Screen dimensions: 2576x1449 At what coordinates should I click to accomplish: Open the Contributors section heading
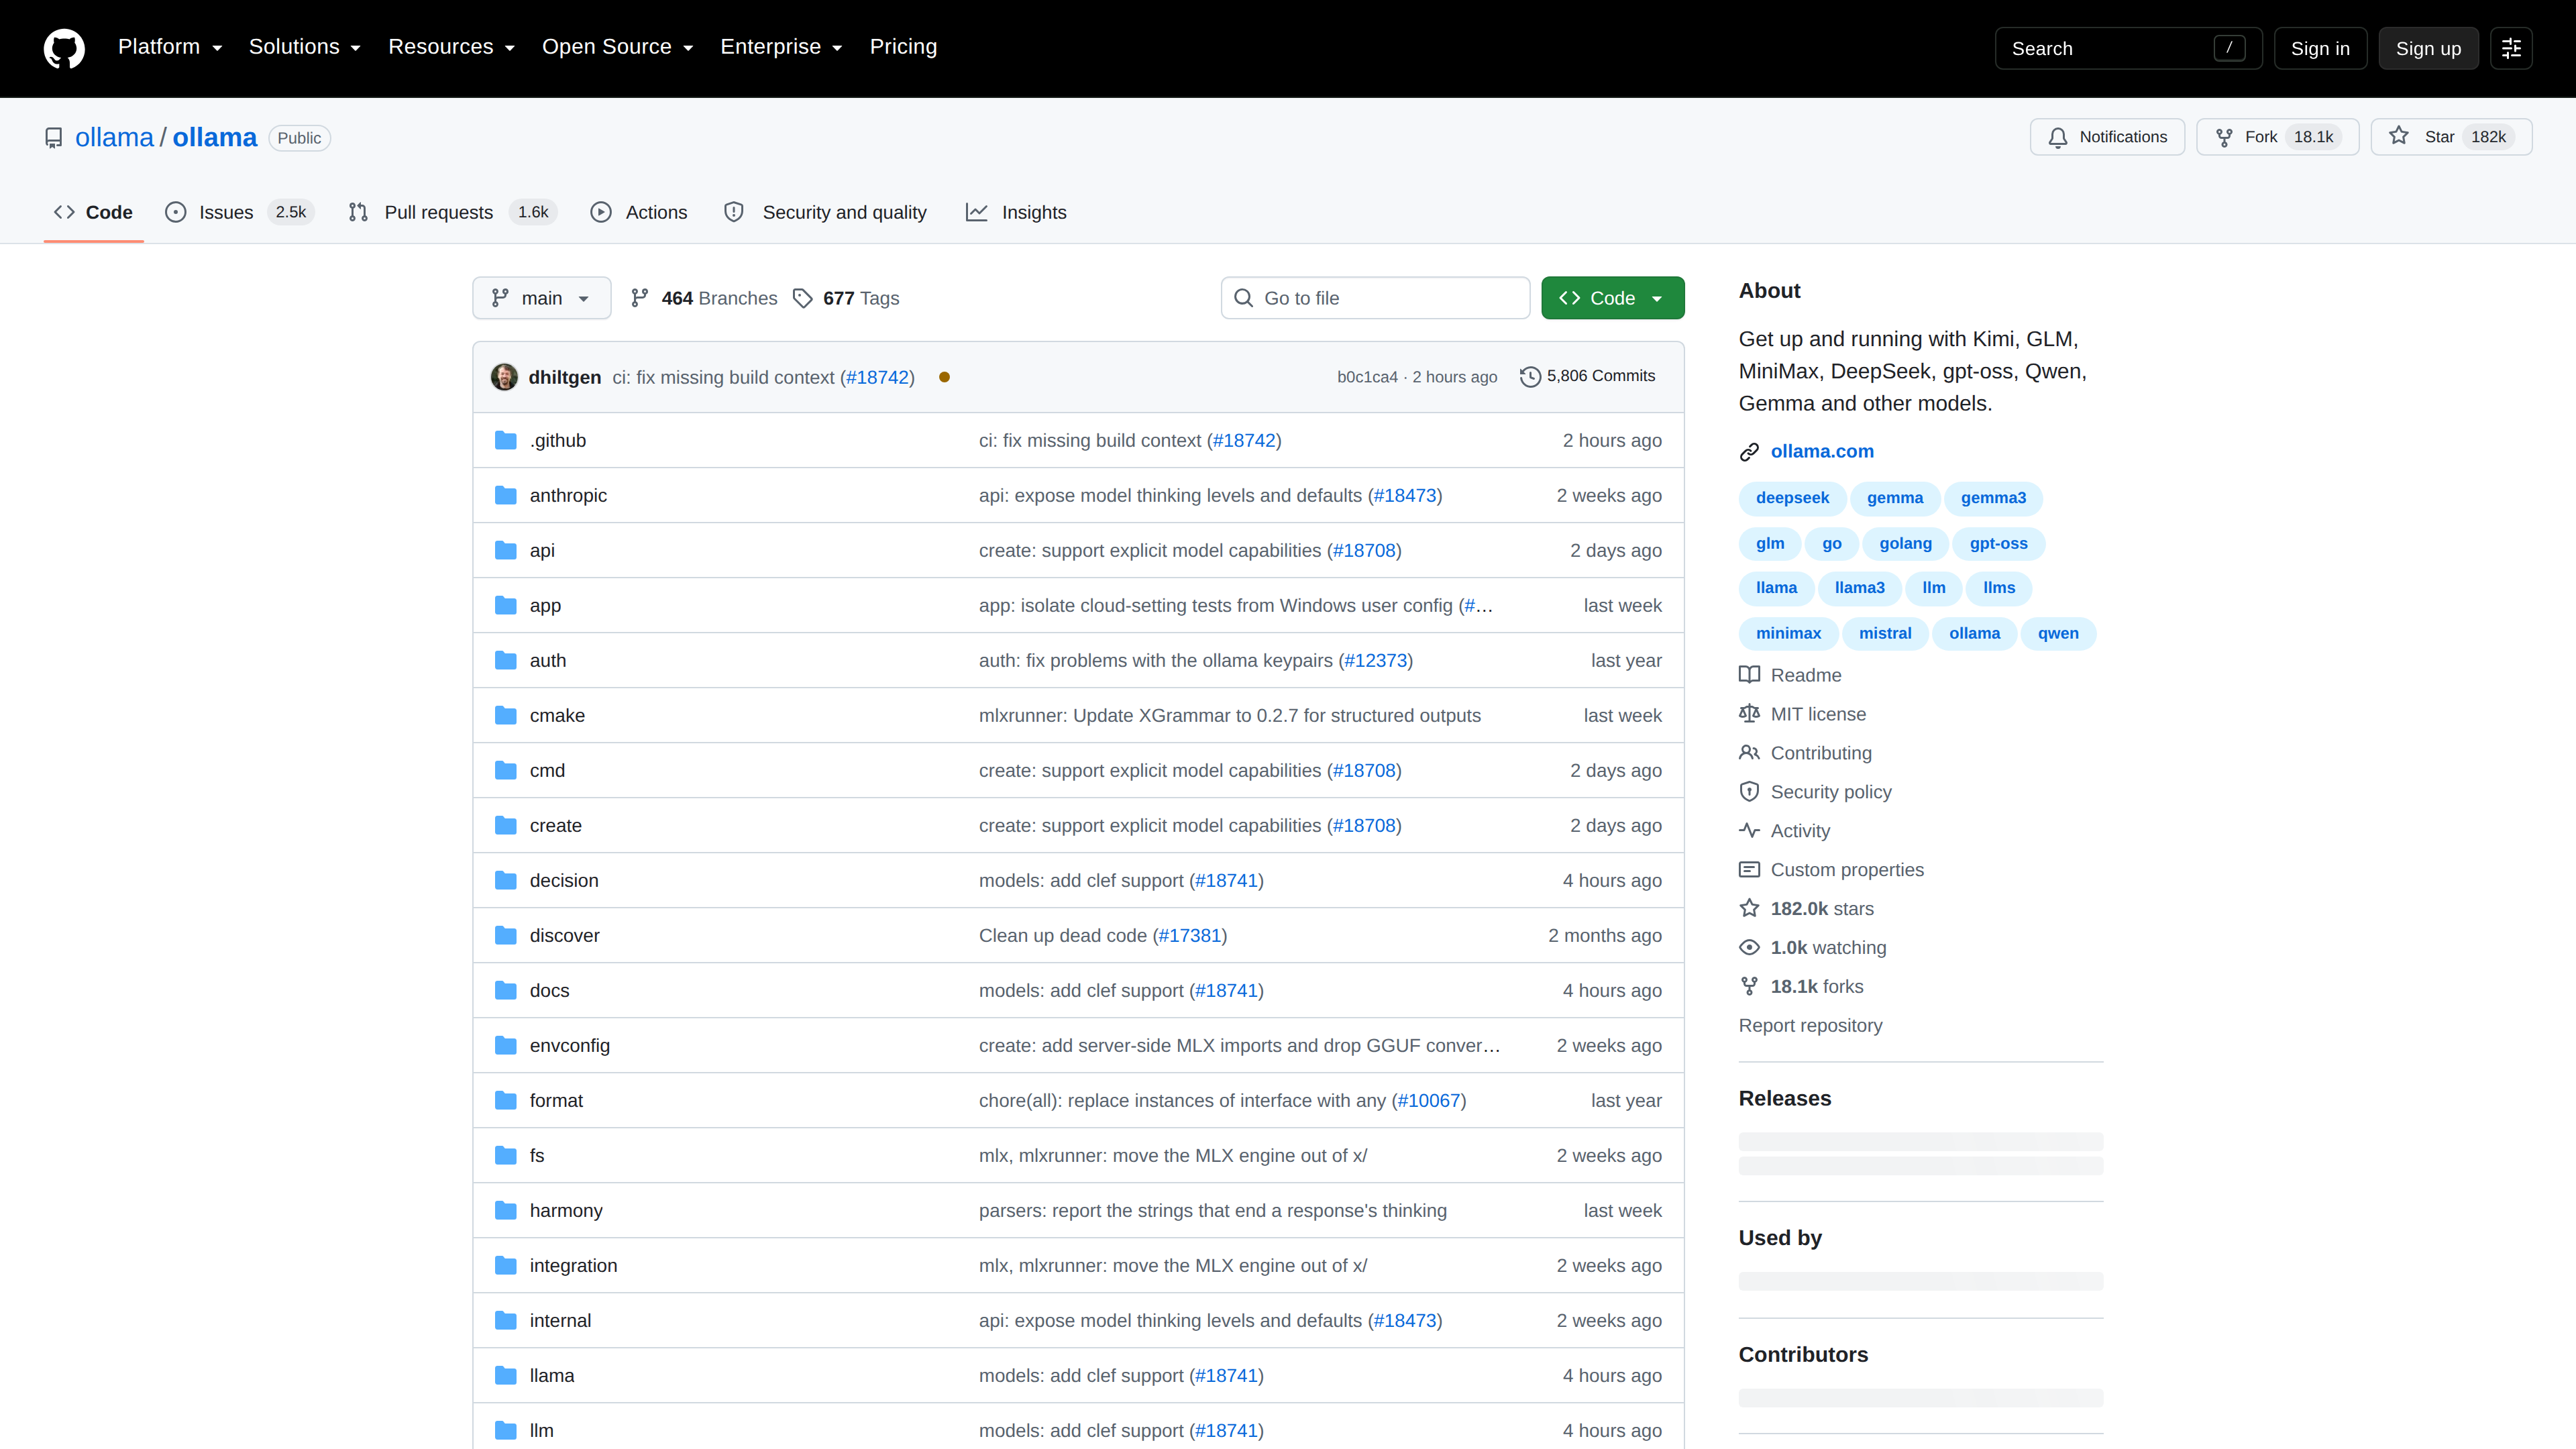[x=1803, y=1354]
